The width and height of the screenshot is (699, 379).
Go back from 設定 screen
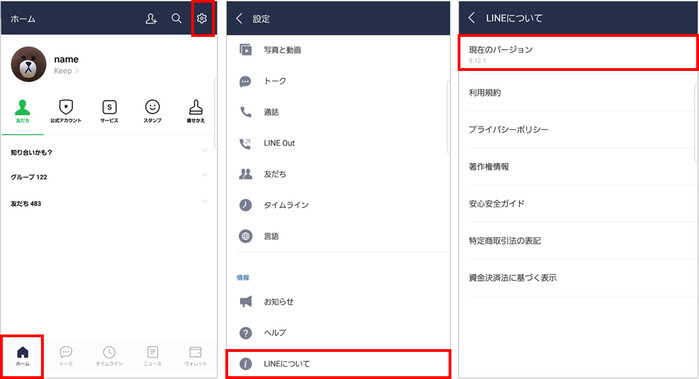(x=239, y=18)
